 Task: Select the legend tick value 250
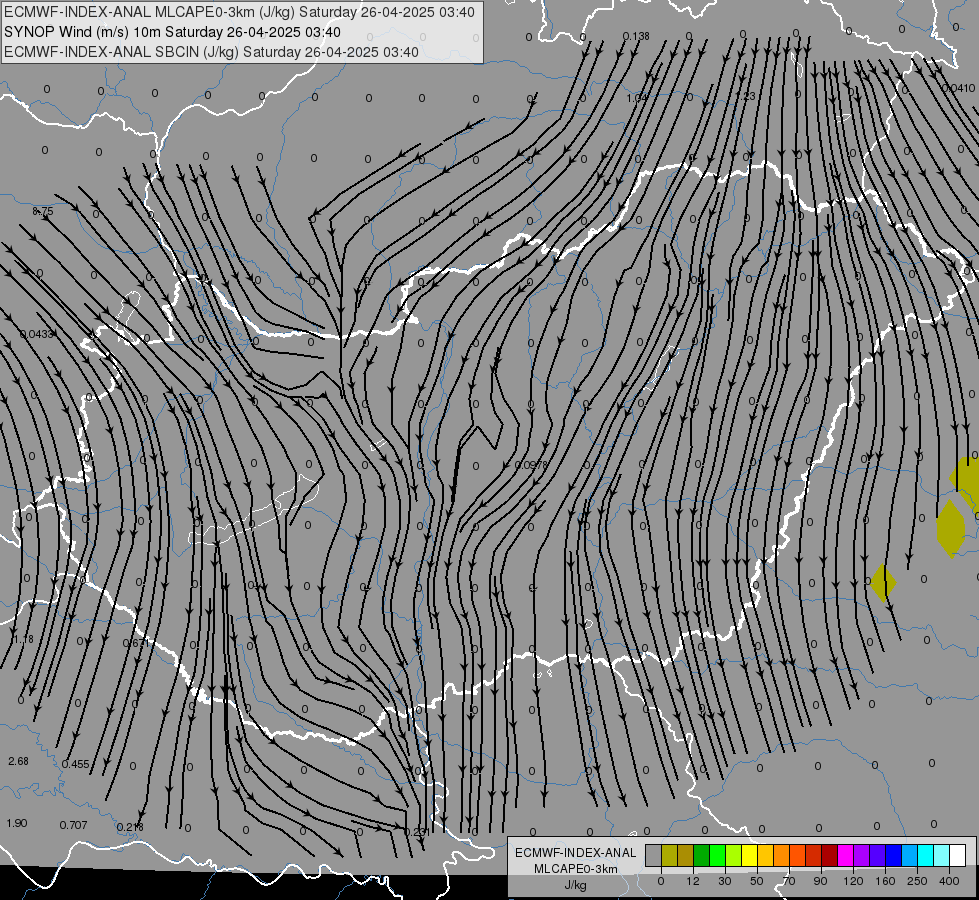[917, 881]
